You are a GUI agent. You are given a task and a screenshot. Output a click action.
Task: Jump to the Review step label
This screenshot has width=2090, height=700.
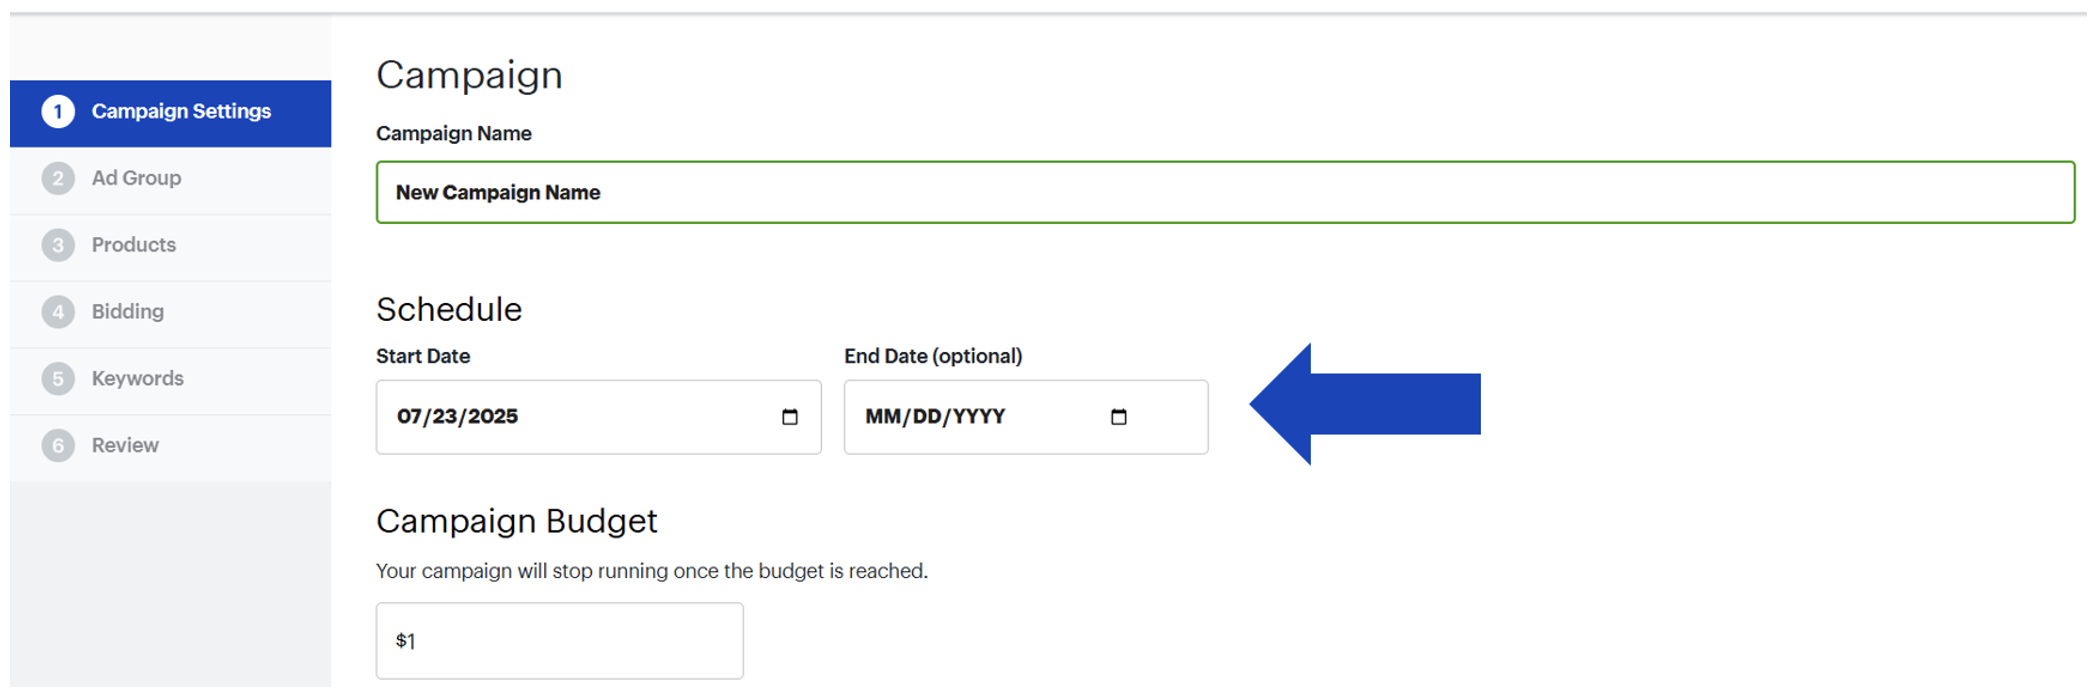point(125,445)
